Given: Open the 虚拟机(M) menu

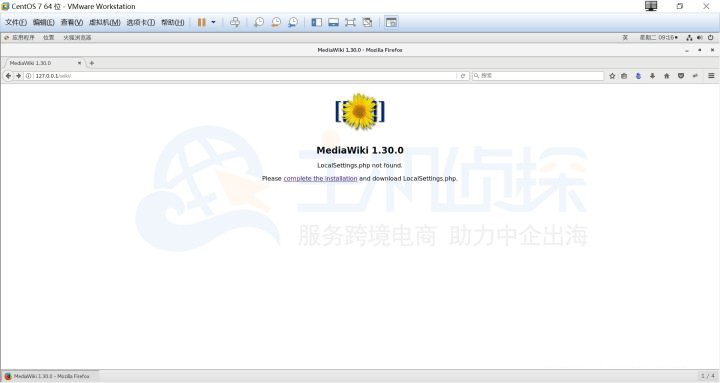Looking at the screenshot, I should [105, 22].
